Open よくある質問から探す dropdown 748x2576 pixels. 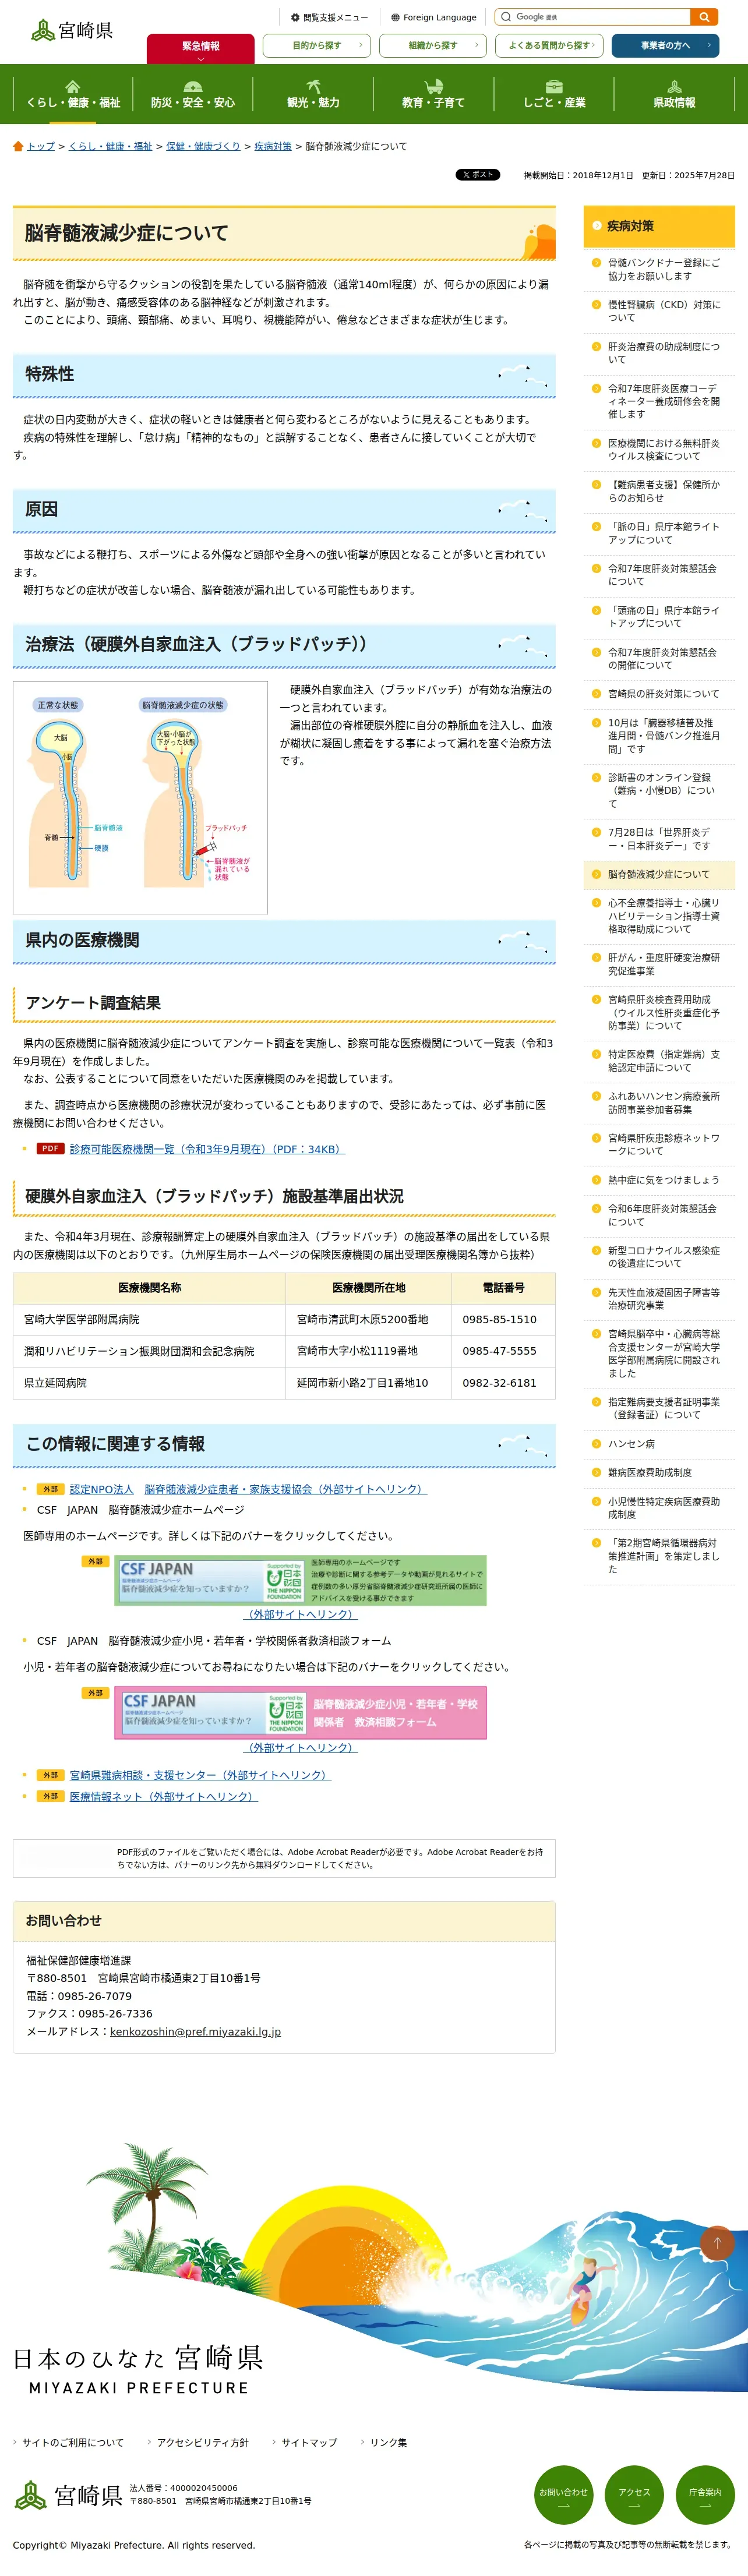pyautogui.click(x=549, y=45)
